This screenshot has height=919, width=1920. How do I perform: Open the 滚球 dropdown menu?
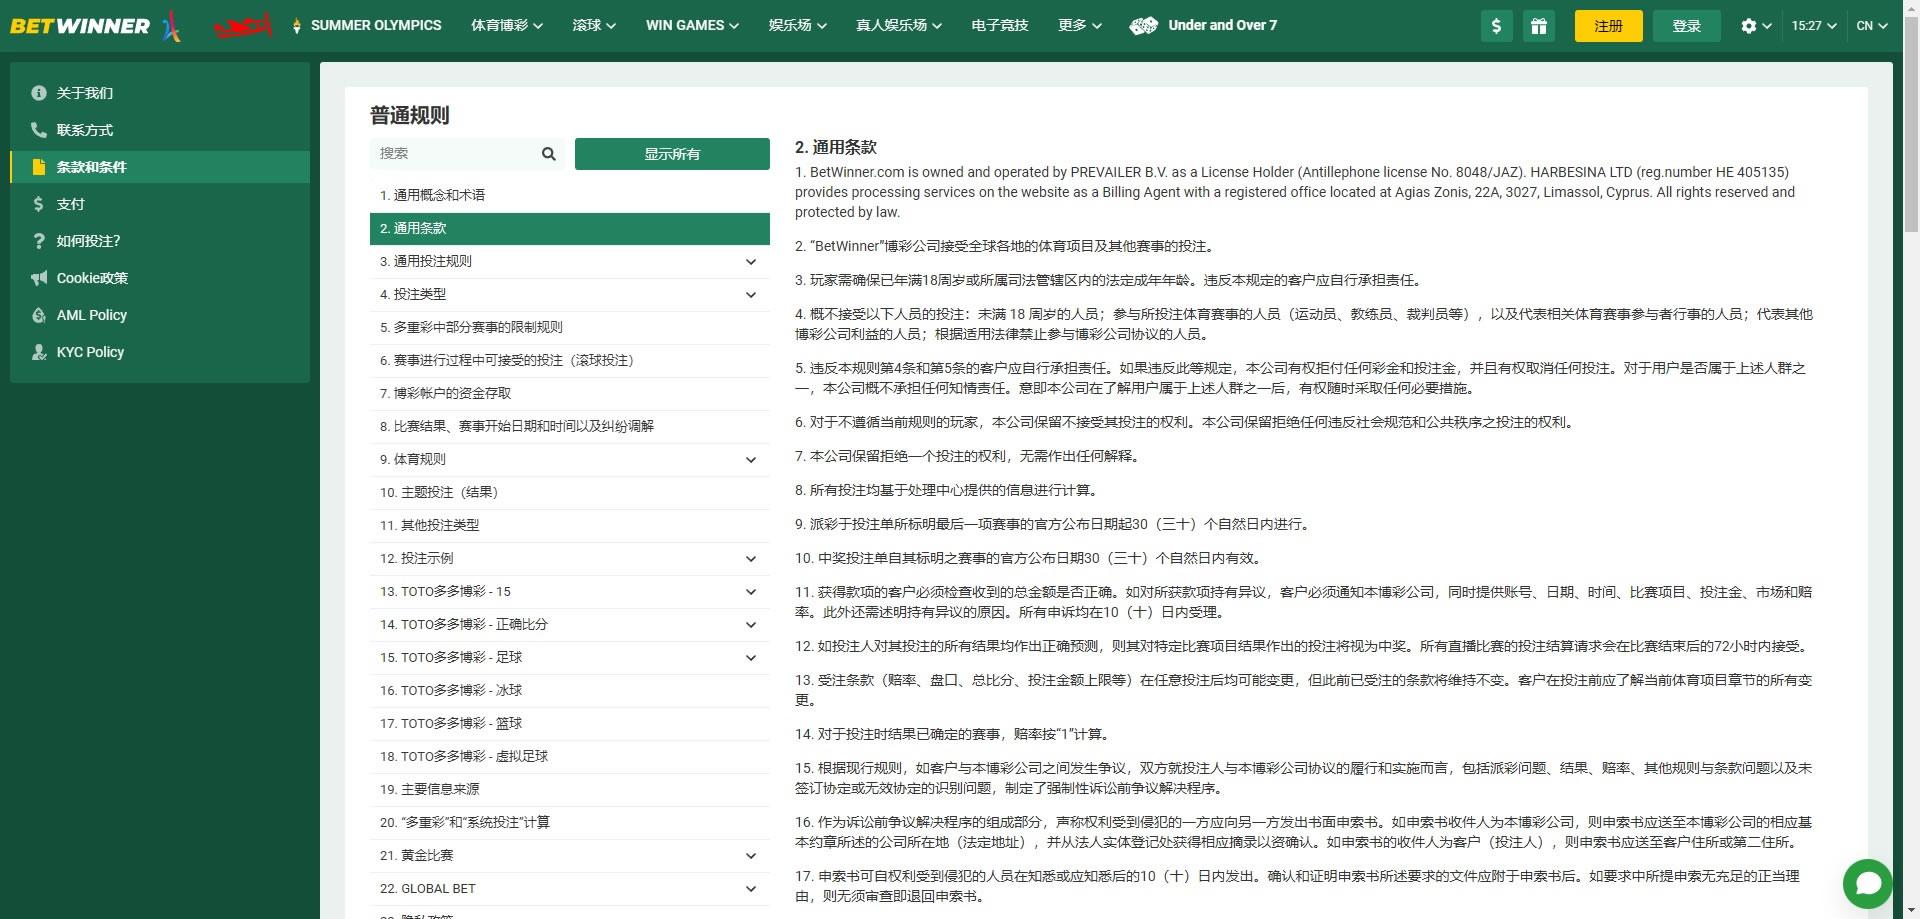coord(594,26)
